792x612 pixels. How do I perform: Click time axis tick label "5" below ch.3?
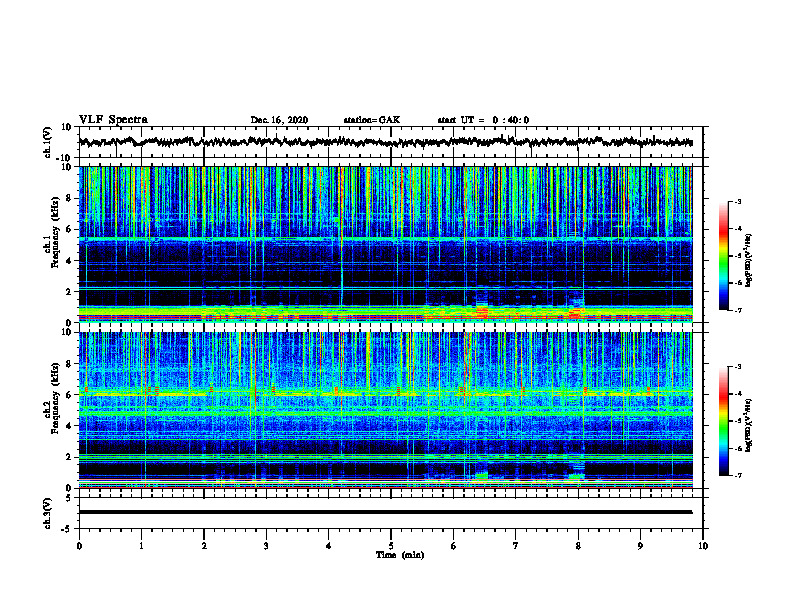coord(391,546)
